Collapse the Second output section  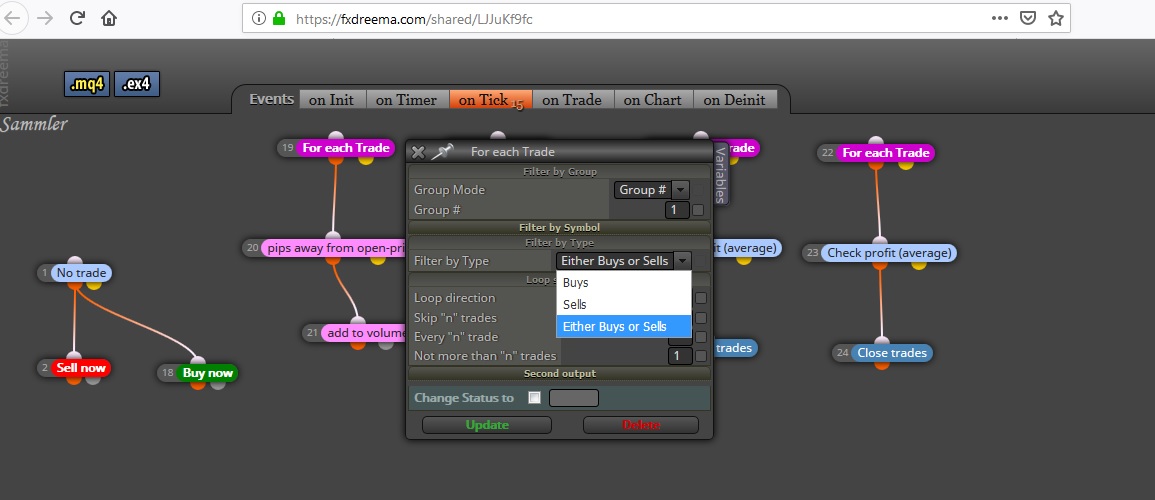[559, 373]
